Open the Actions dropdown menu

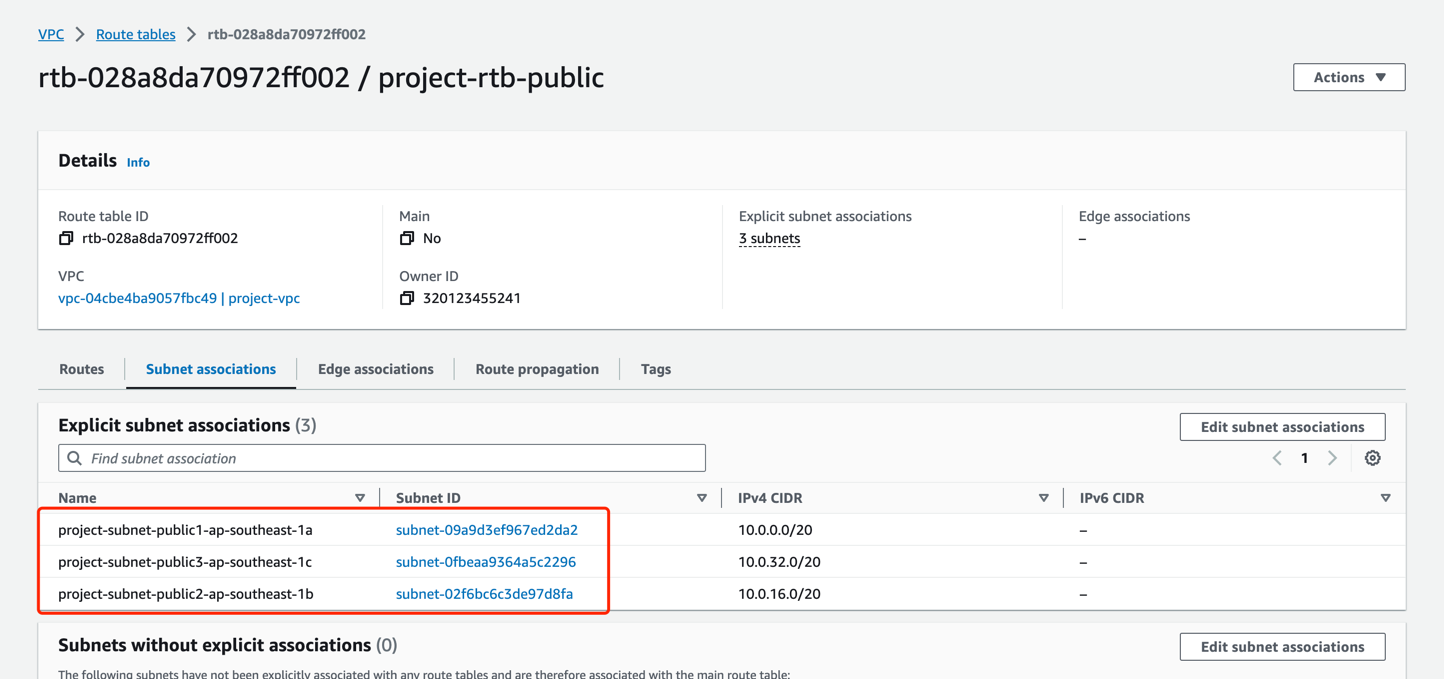click(1348, 77)
